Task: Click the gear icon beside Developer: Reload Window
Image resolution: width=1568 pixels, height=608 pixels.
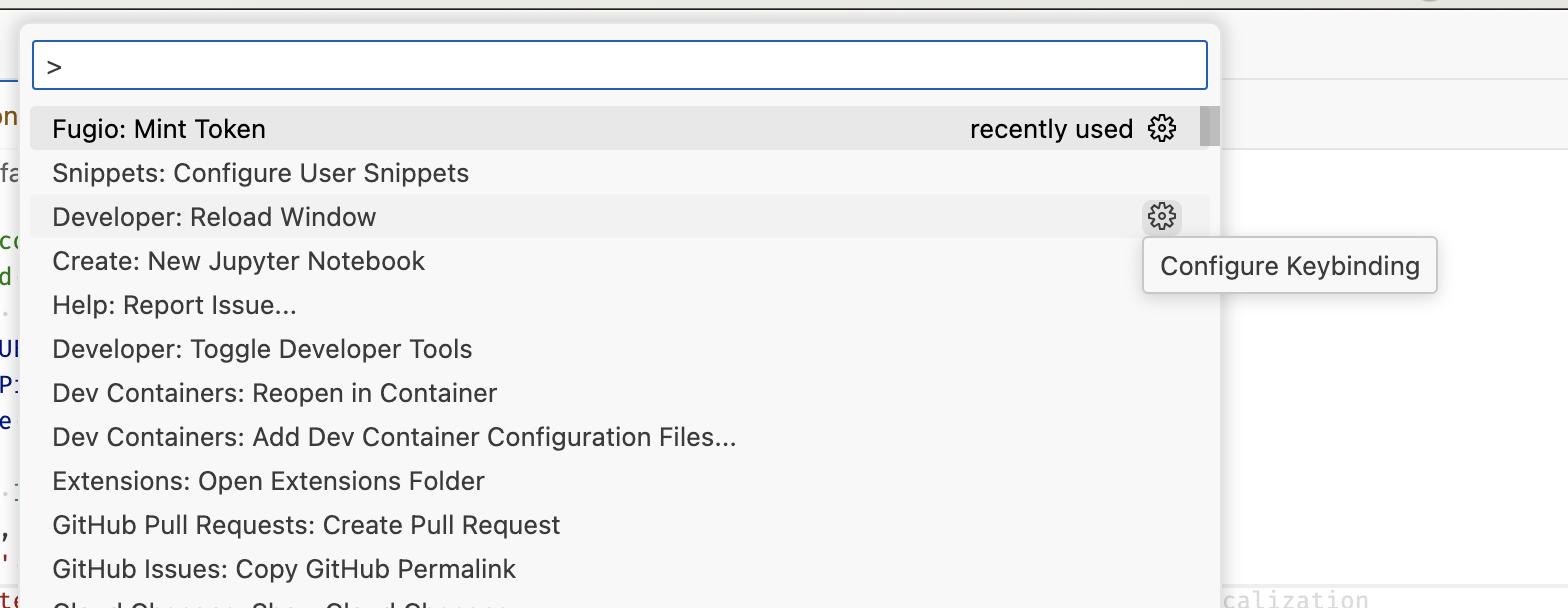Action: click(x=1161, y=217)
